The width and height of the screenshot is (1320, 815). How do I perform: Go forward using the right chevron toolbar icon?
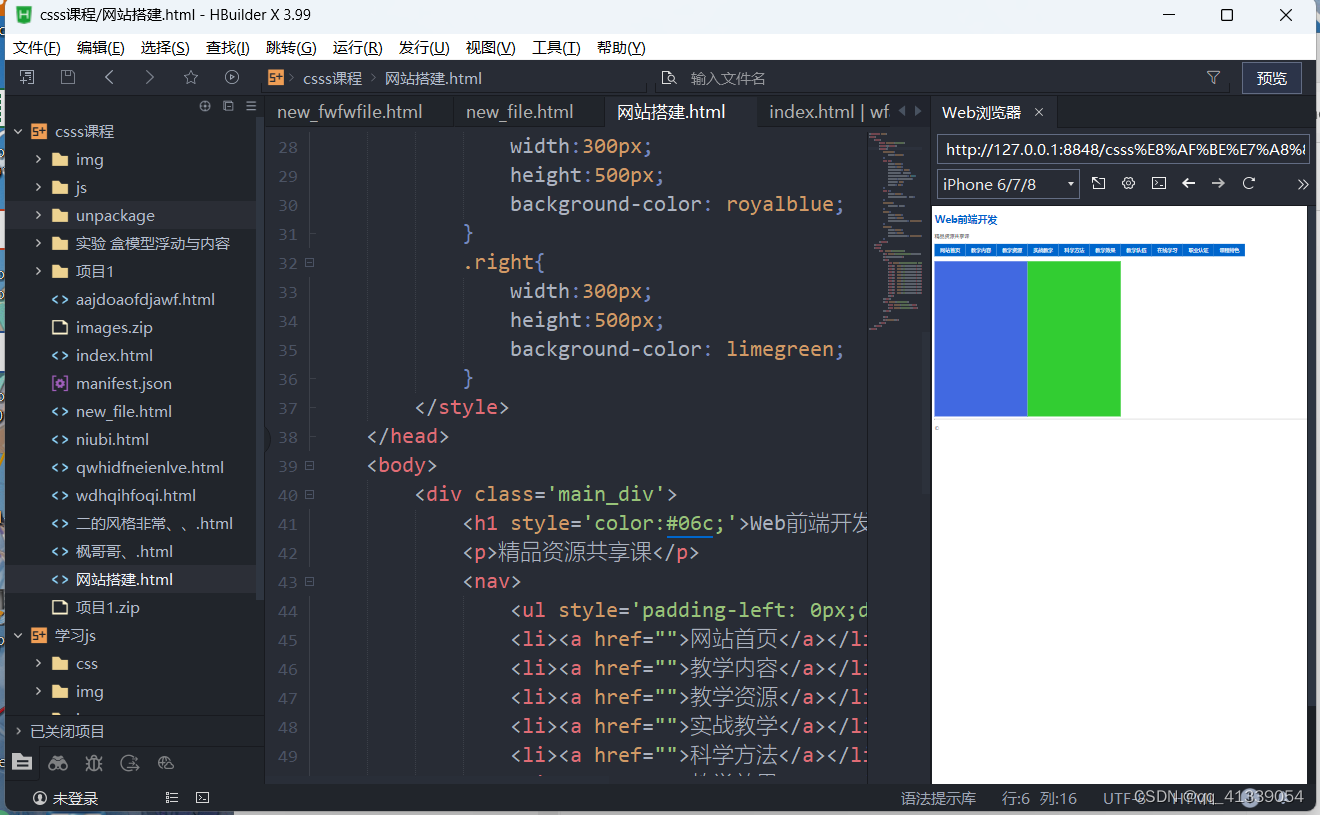point(150,77)
